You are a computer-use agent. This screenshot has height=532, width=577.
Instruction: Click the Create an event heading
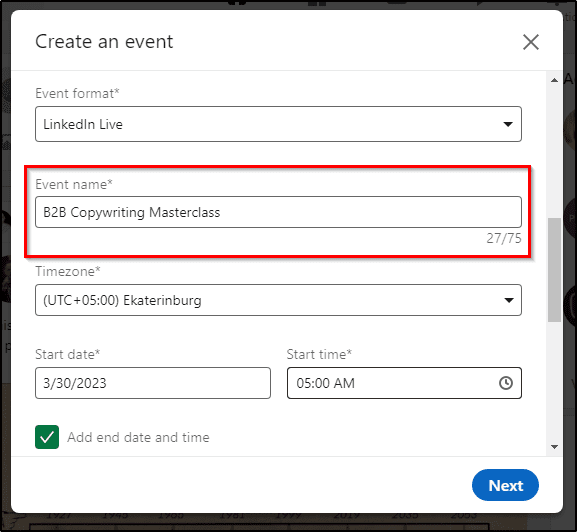click(x=104, y=41)
